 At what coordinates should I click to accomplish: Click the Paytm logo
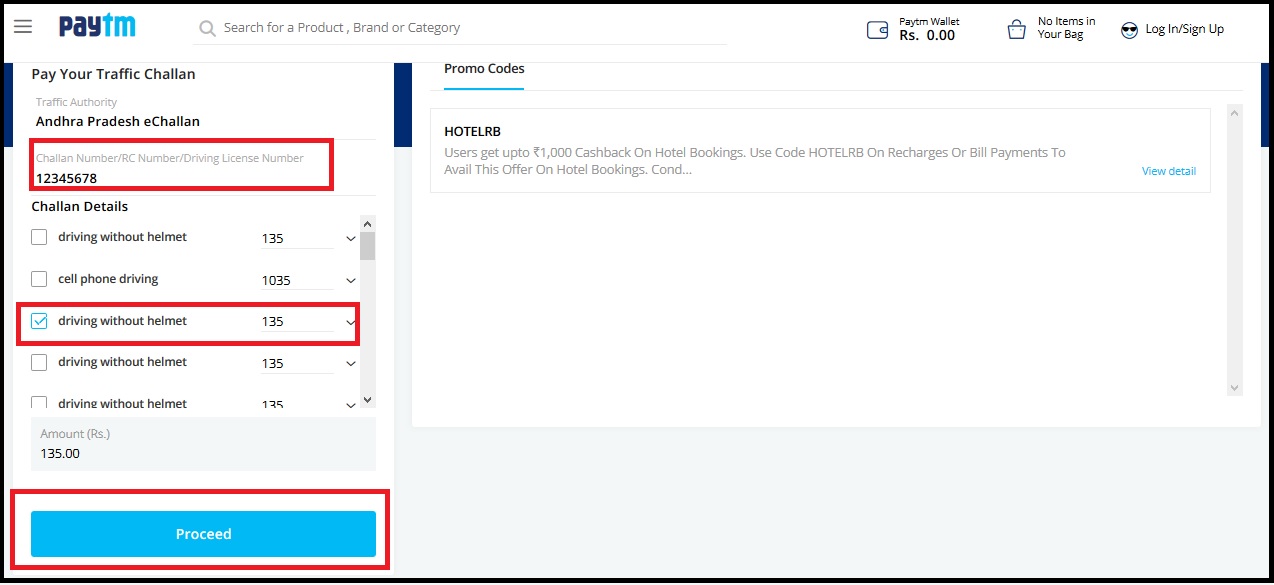(97, 27)
